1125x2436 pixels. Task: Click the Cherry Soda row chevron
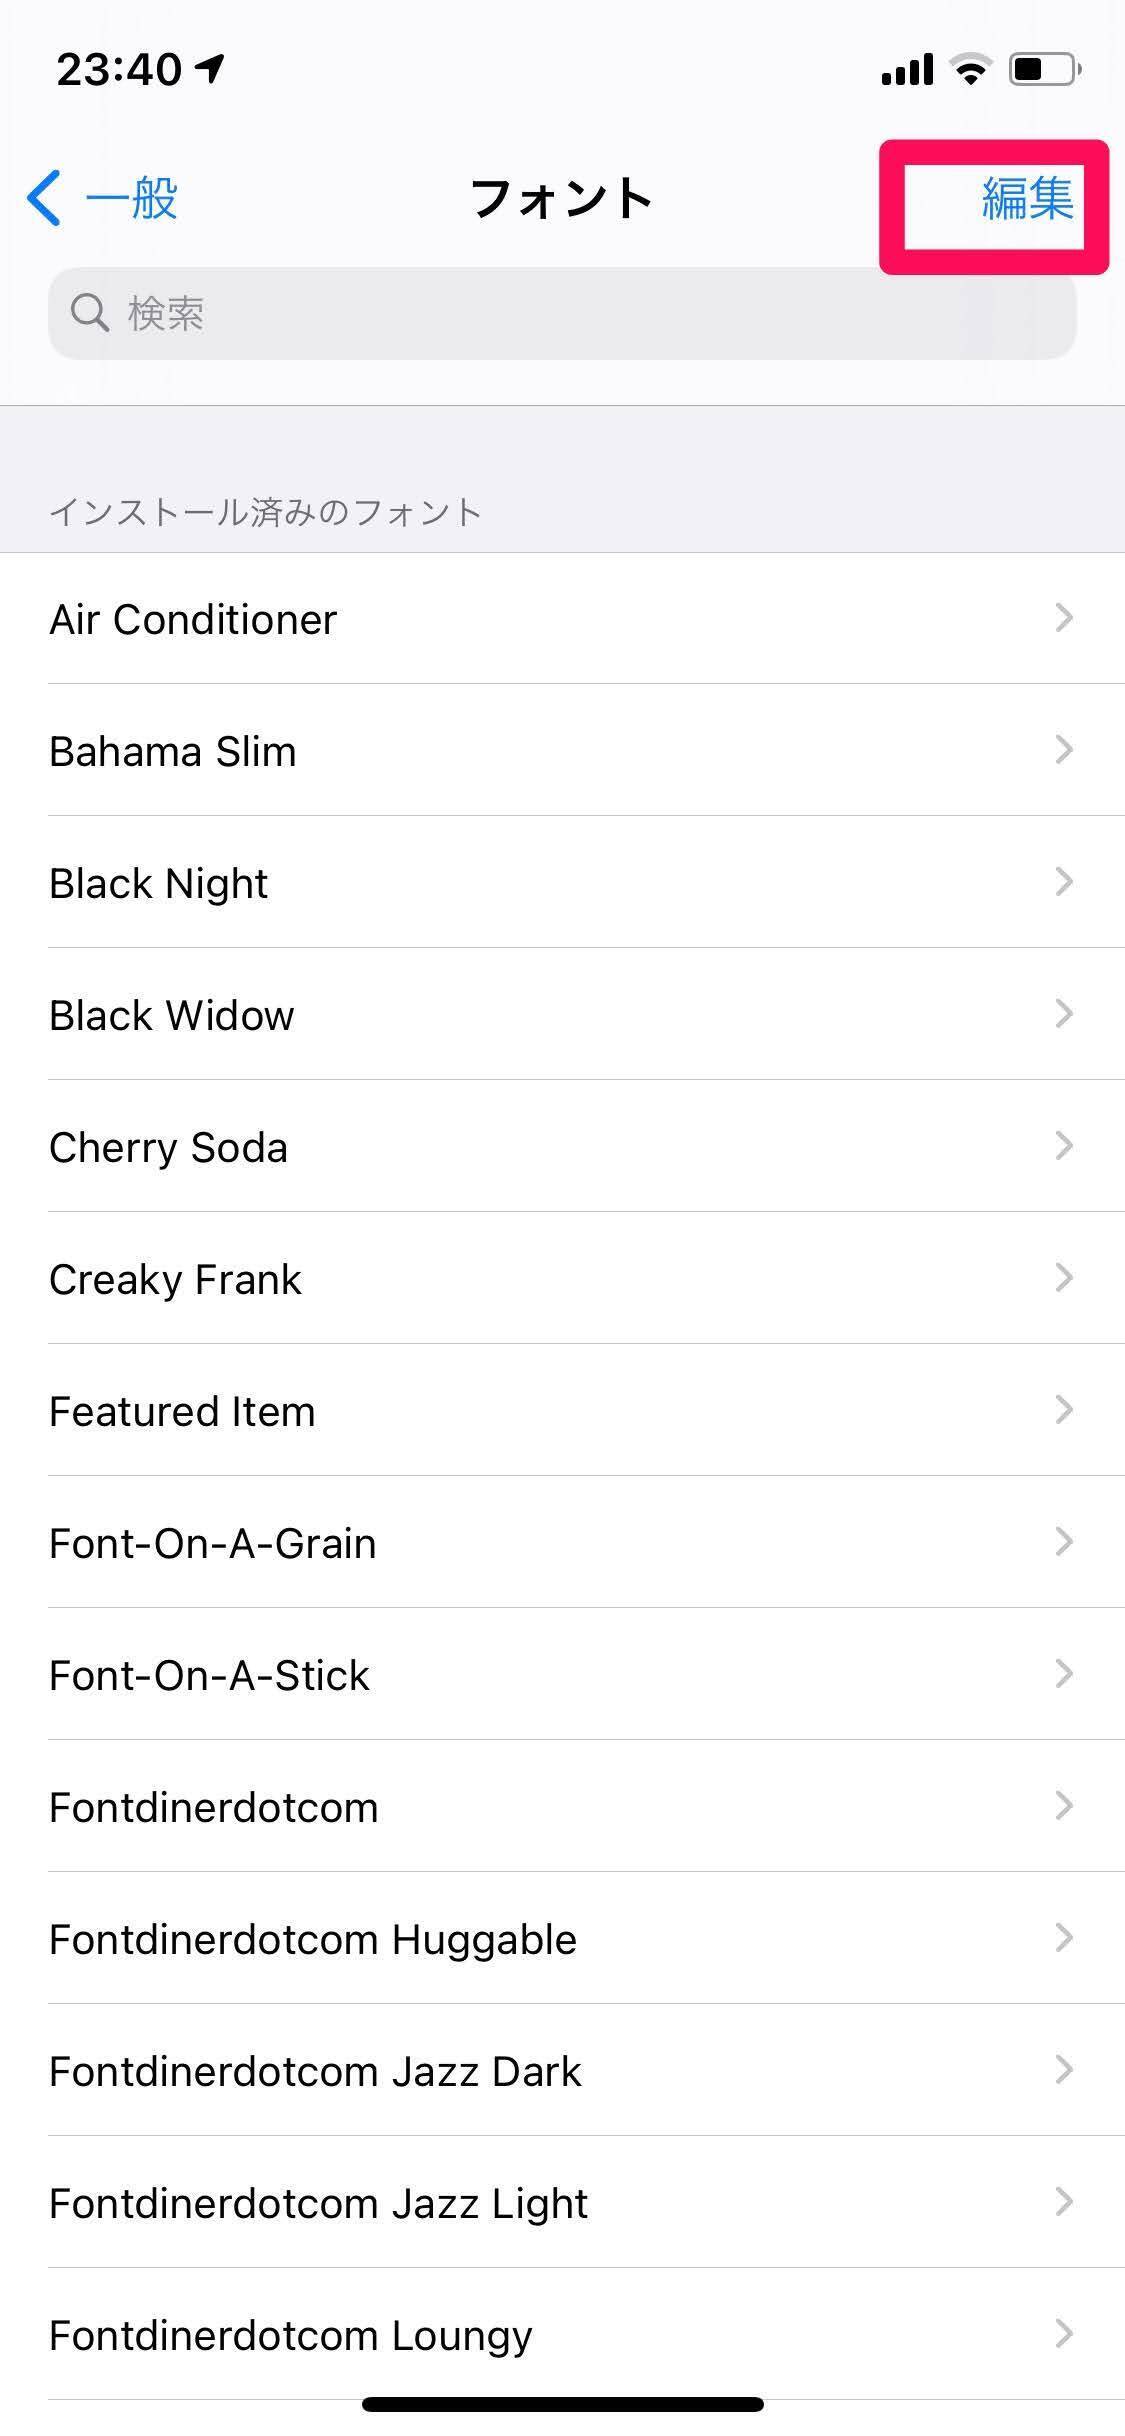[1064, 1146]
